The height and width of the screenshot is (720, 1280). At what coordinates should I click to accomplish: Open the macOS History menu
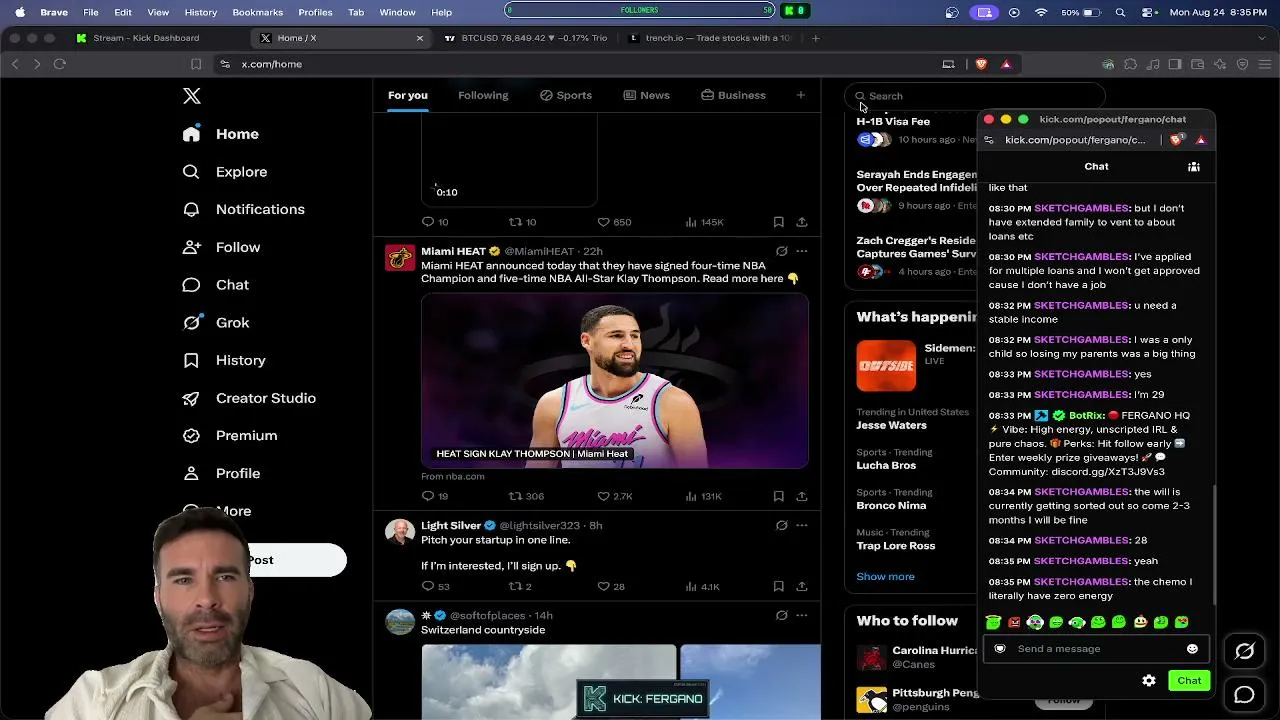[201, 12]
